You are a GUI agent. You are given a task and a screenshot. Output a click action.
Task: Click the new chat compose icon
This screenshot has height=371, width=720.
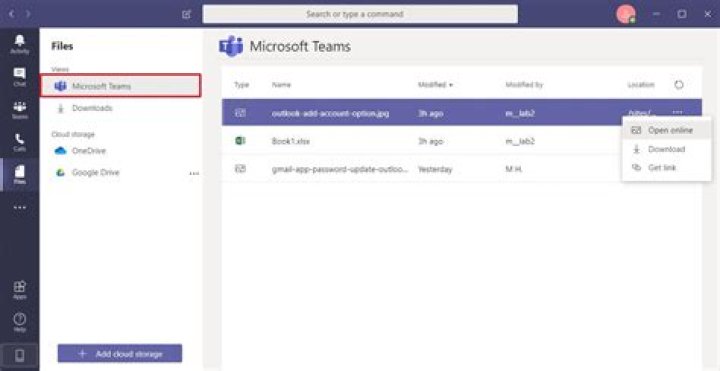click(x=186, y=14)
